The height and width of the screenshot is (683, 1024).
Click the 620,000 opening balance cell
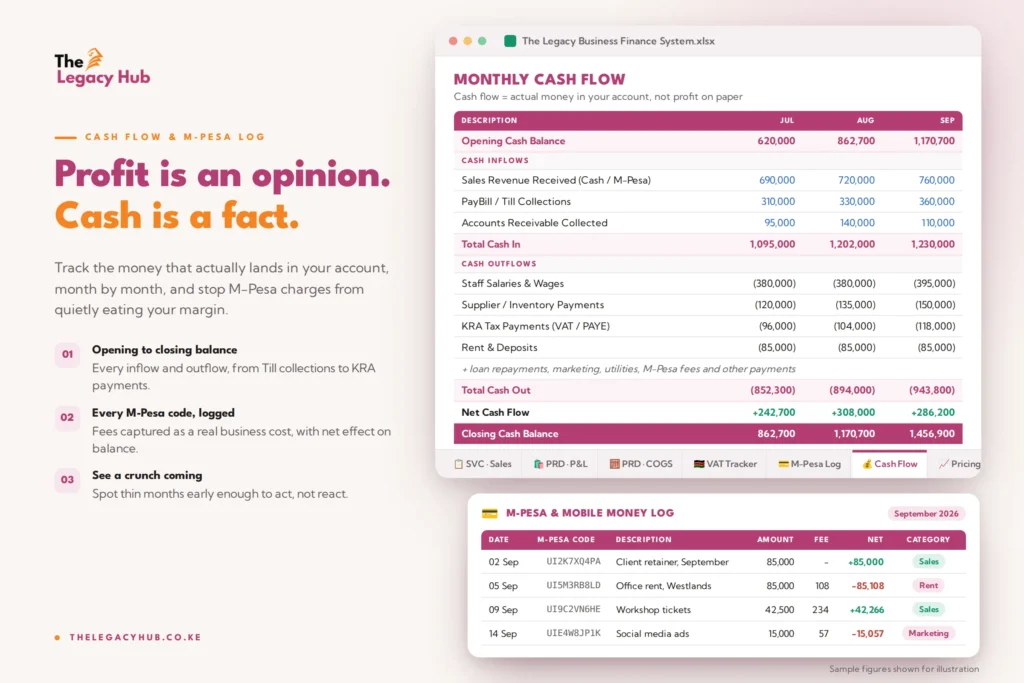776,141
